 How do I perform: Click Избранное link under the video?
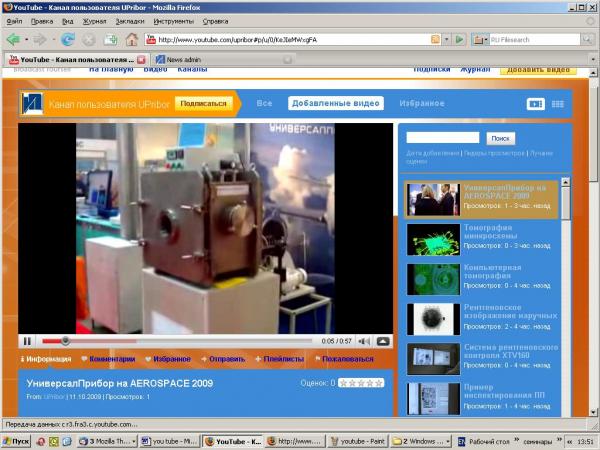[x=171, y=359]
